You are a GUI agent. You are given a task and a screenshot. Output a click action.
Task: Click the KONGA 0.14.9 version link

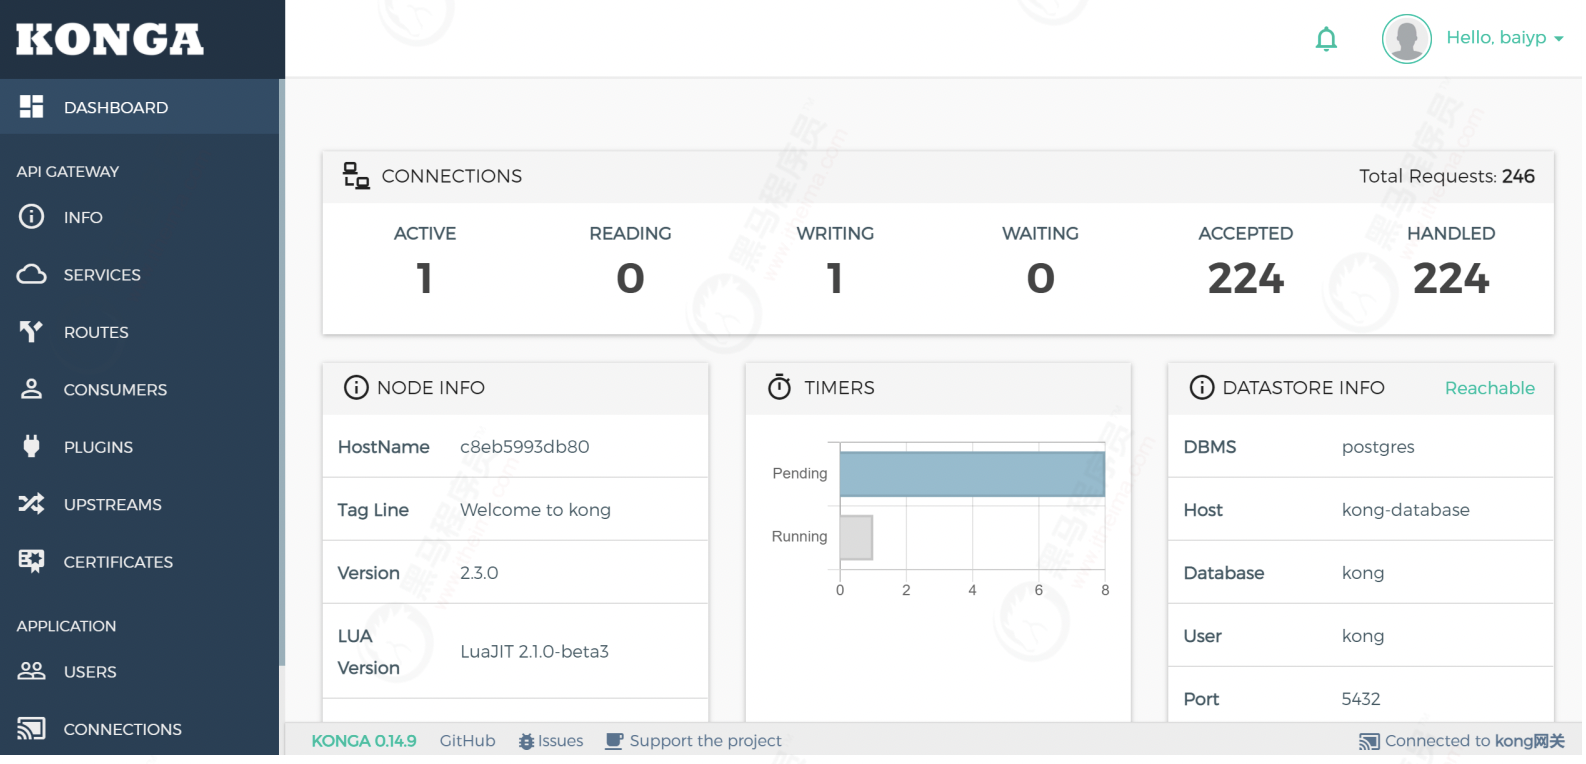[363, 741]
